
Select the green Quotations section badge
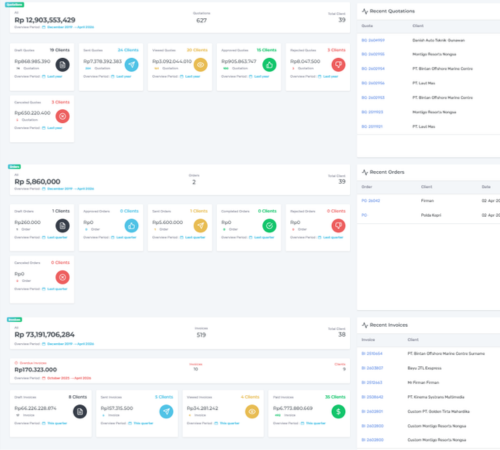15,5
